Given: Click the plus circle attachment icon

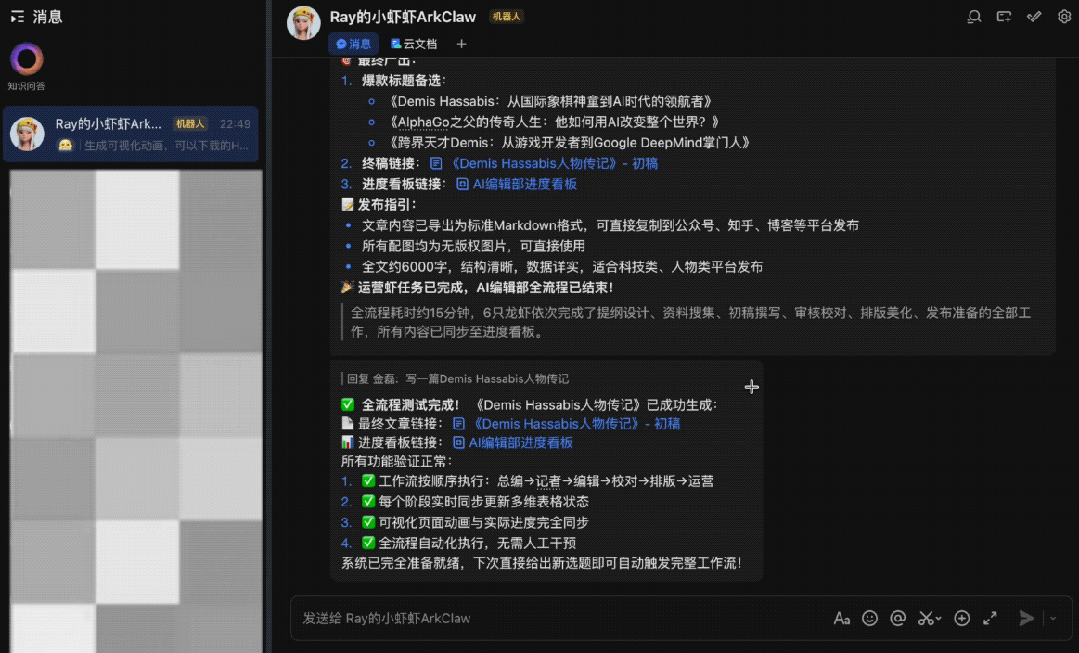Looking at the screenshot, I should coord(962,618).
